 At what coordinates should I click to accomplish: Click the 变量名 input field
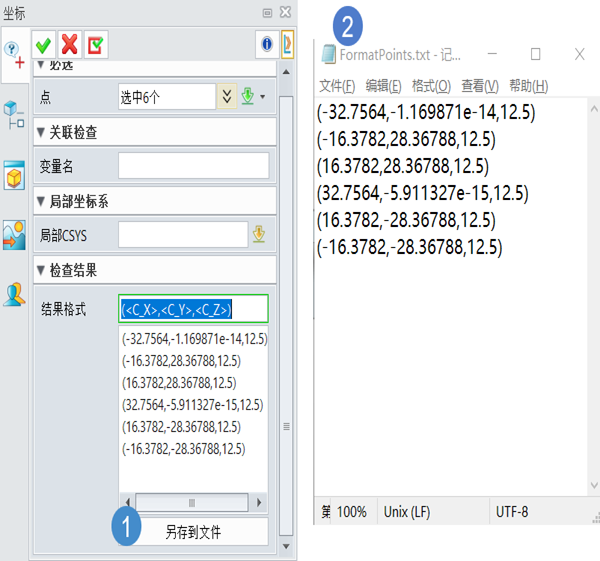pos(194,165)
